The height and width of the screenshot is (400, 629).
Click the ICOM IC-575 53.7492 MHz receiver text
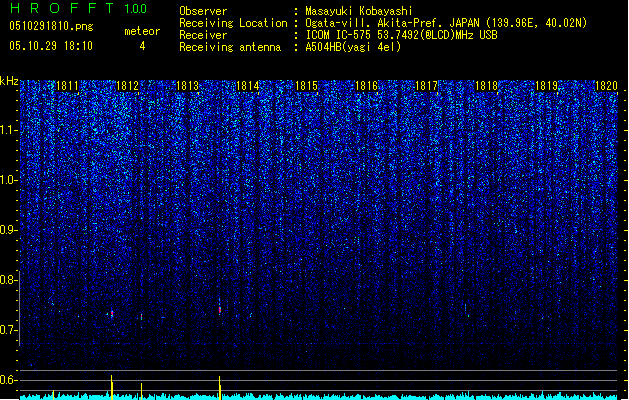pos(401,35)
